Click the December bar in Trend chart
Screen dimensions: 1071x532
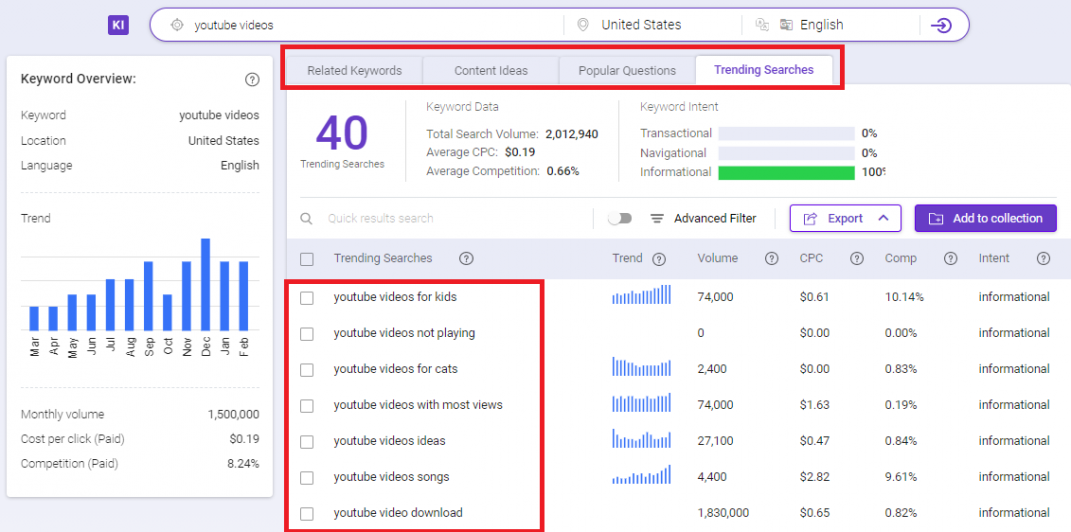[x=205, y=284]
